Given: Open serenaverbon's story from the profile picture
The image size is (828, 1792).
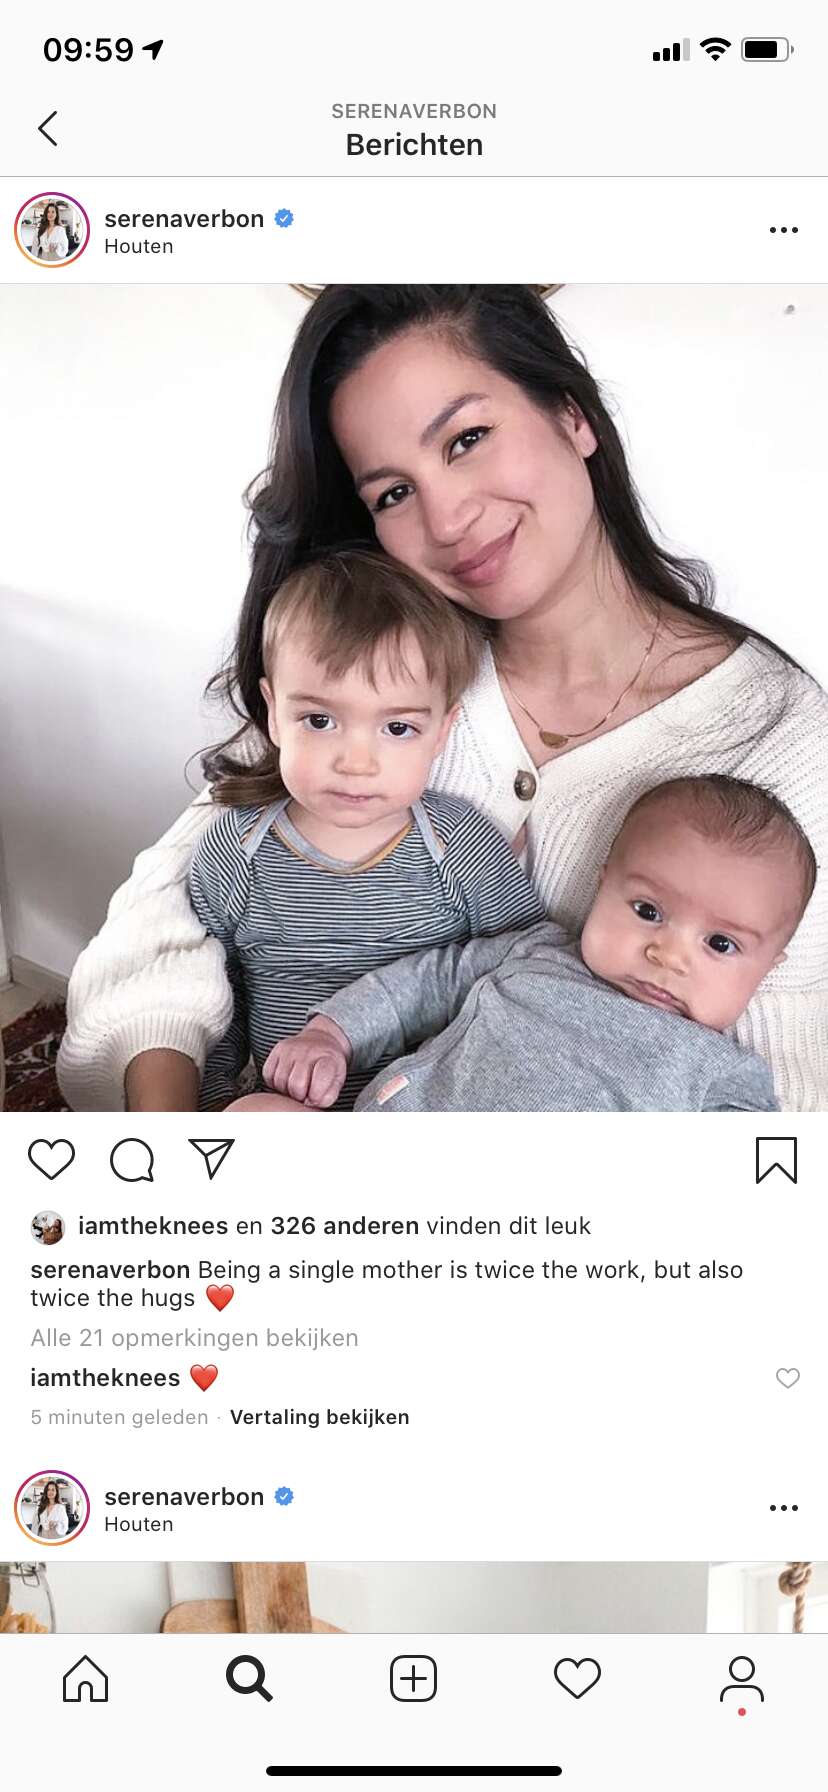Looking at the screenshot, I should click(52, 230).
